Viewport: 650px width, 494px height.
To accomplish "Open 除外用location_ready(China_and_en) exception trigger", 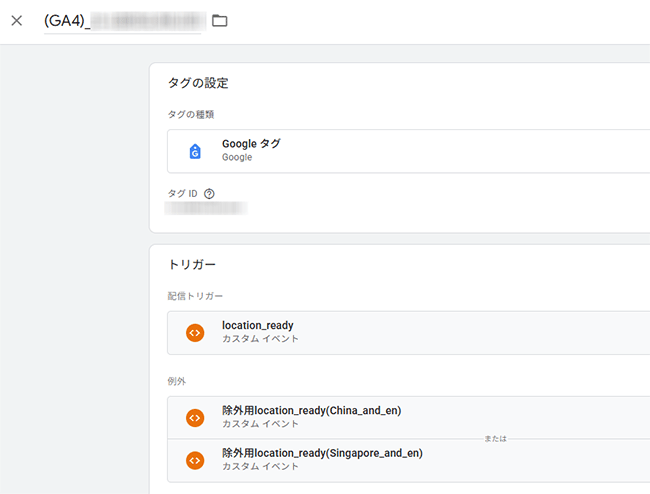I will pyautogui.click(x=408, y=418).
